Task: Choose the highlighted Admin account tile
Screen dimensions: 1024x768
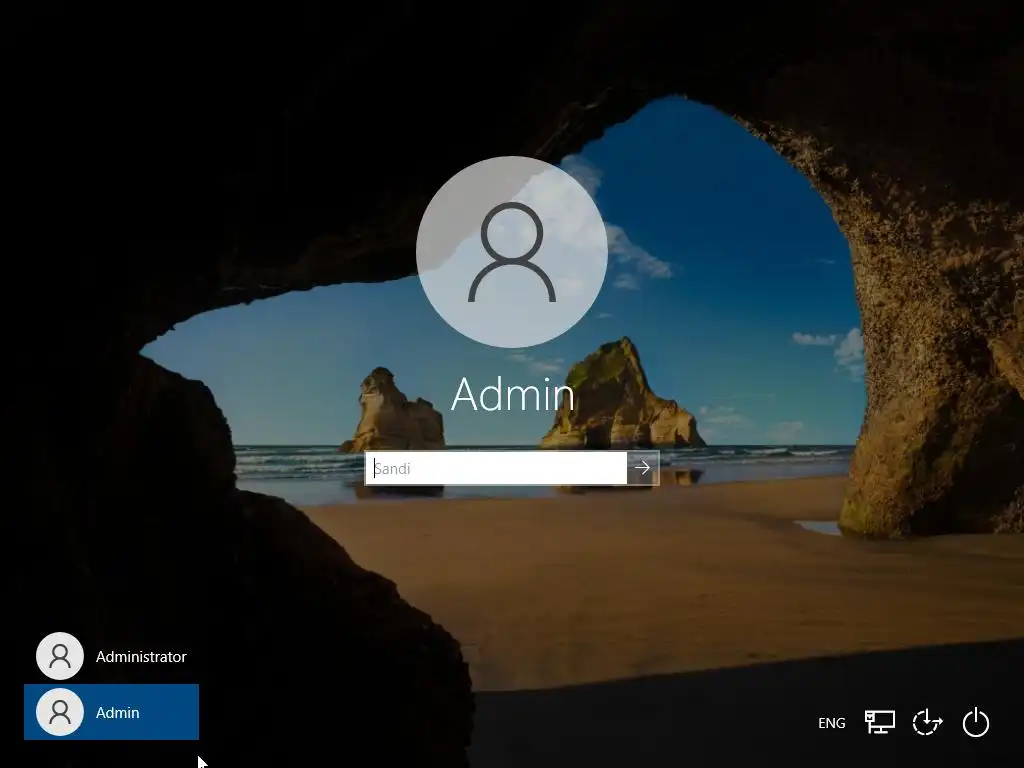Action: (112, 712)
